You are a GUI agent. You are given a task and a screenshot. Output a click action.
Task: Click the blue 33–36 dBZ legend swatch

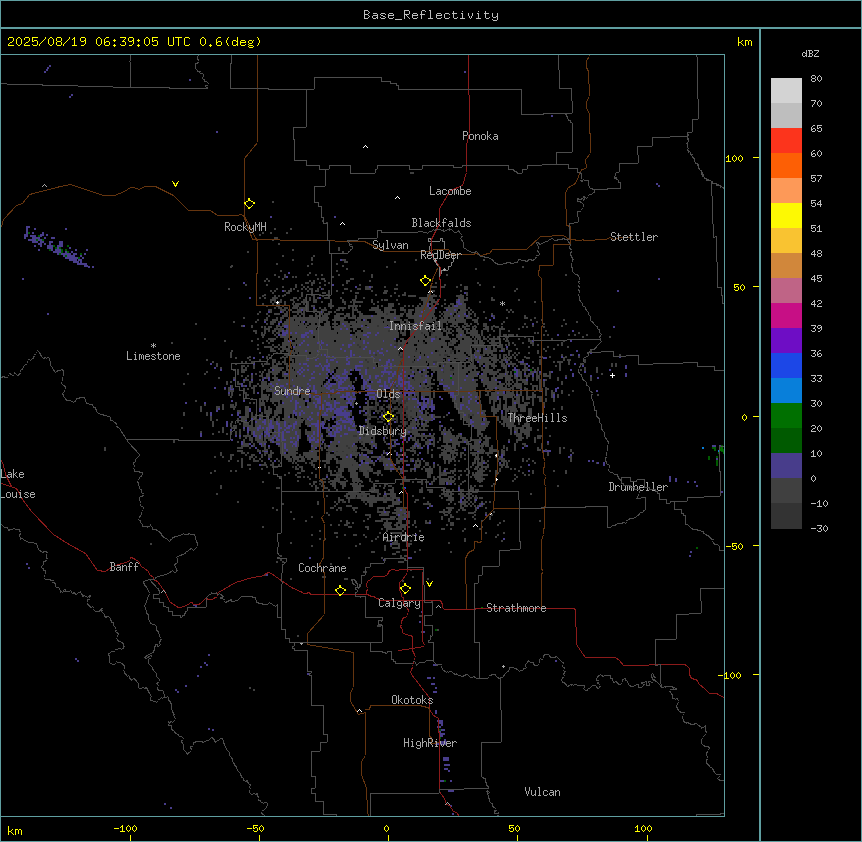pyautogui.click(x=786, y=365)
